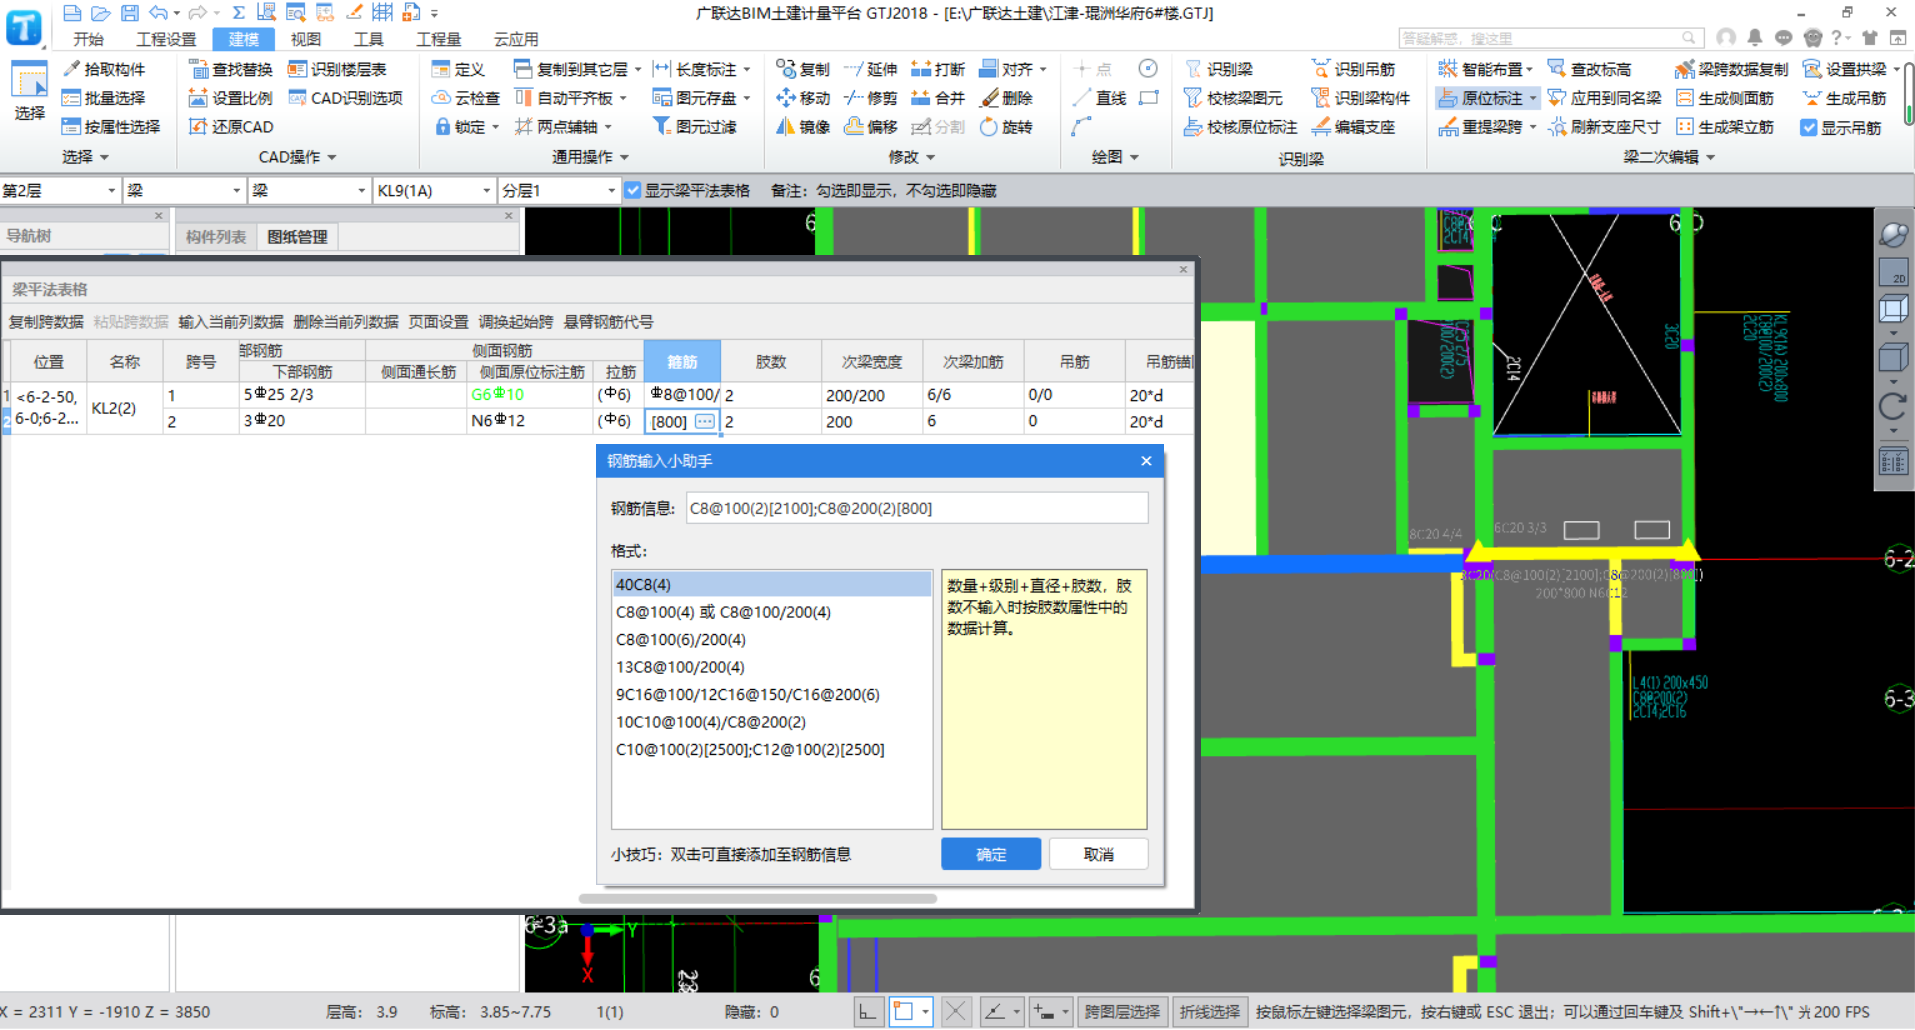Viewport: 1915px width, 1030px height.
Task: Click the 拾取构件 pick component tool
Action: (104, 69)
